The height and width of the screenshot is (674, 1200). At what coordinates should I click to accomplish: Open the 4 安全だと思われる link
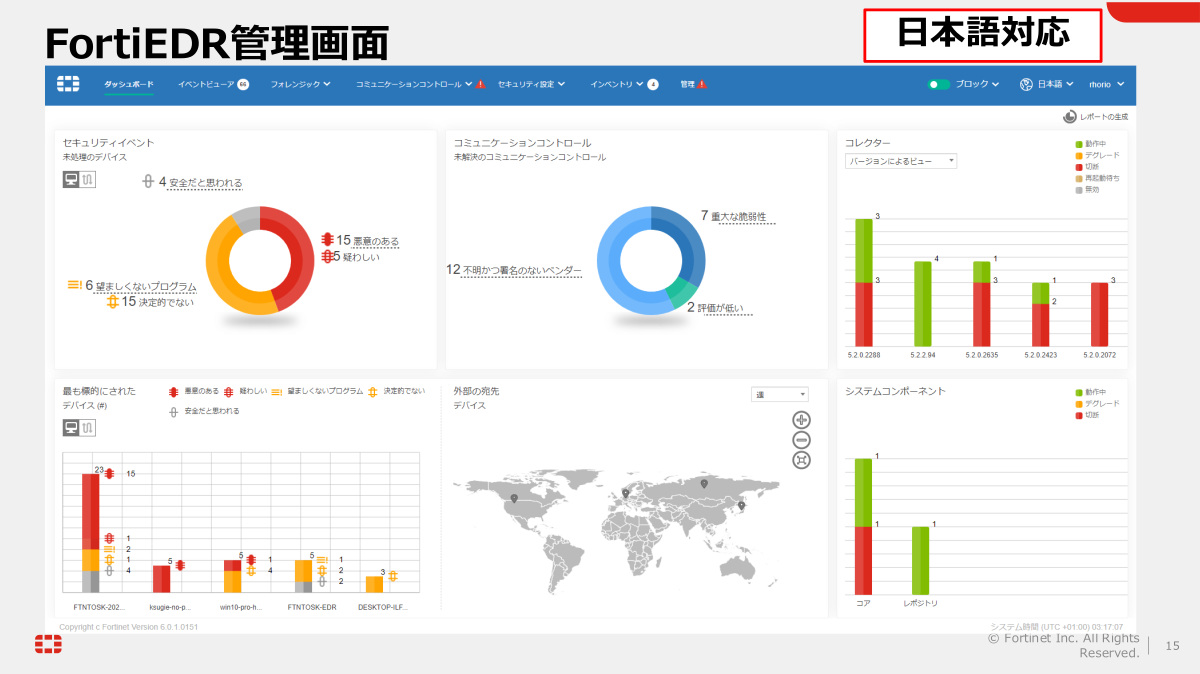tap(200, 183)
